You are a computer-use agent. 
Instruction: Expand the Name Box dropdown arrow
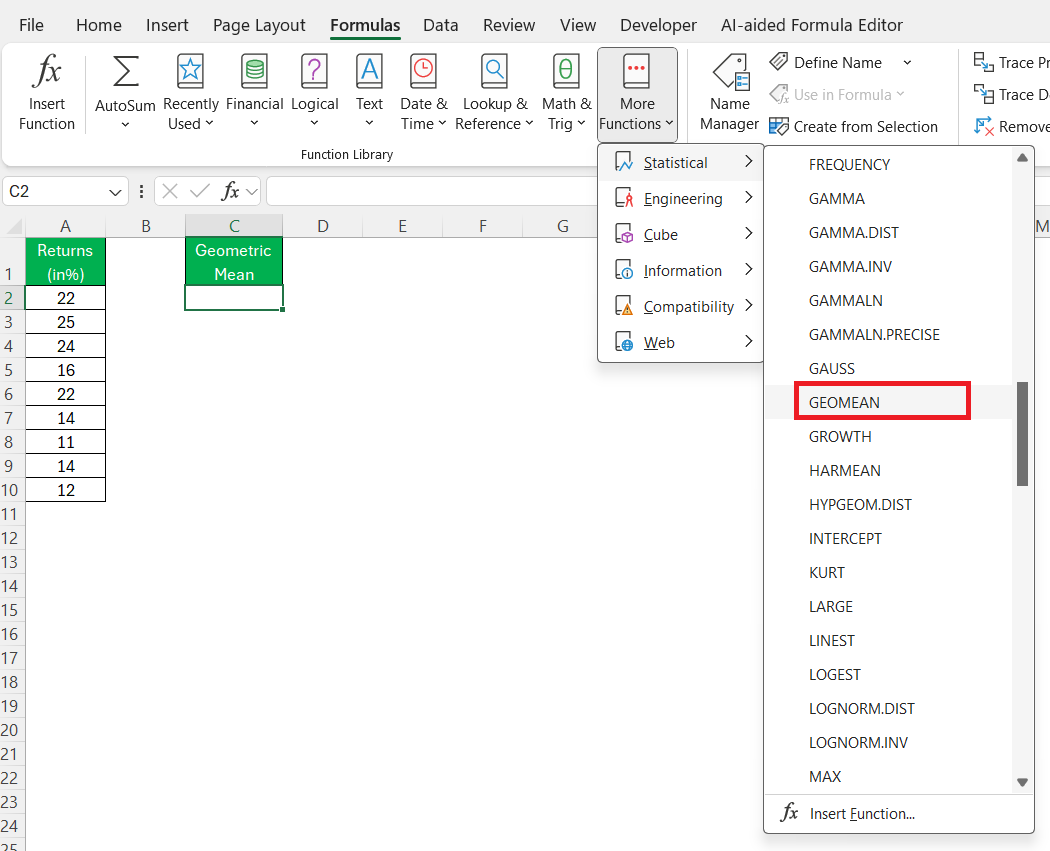115,193
